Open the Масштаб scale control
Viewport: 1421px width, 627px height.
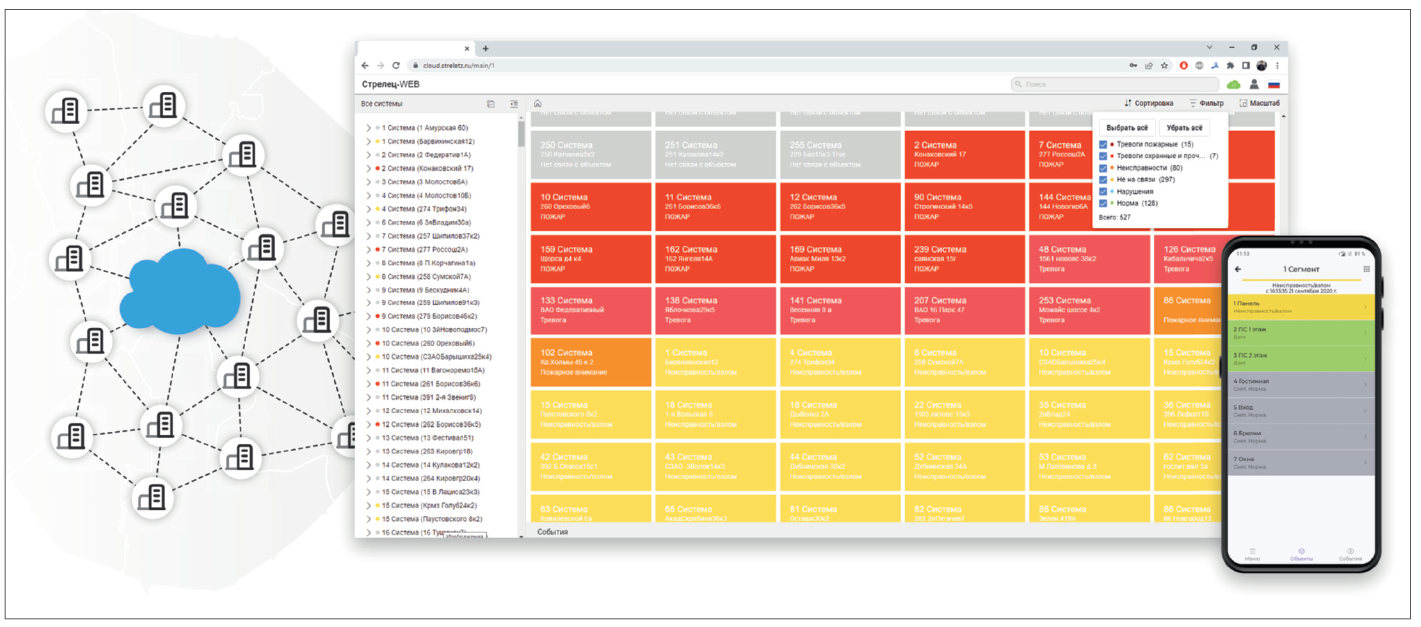[1259, 103]
